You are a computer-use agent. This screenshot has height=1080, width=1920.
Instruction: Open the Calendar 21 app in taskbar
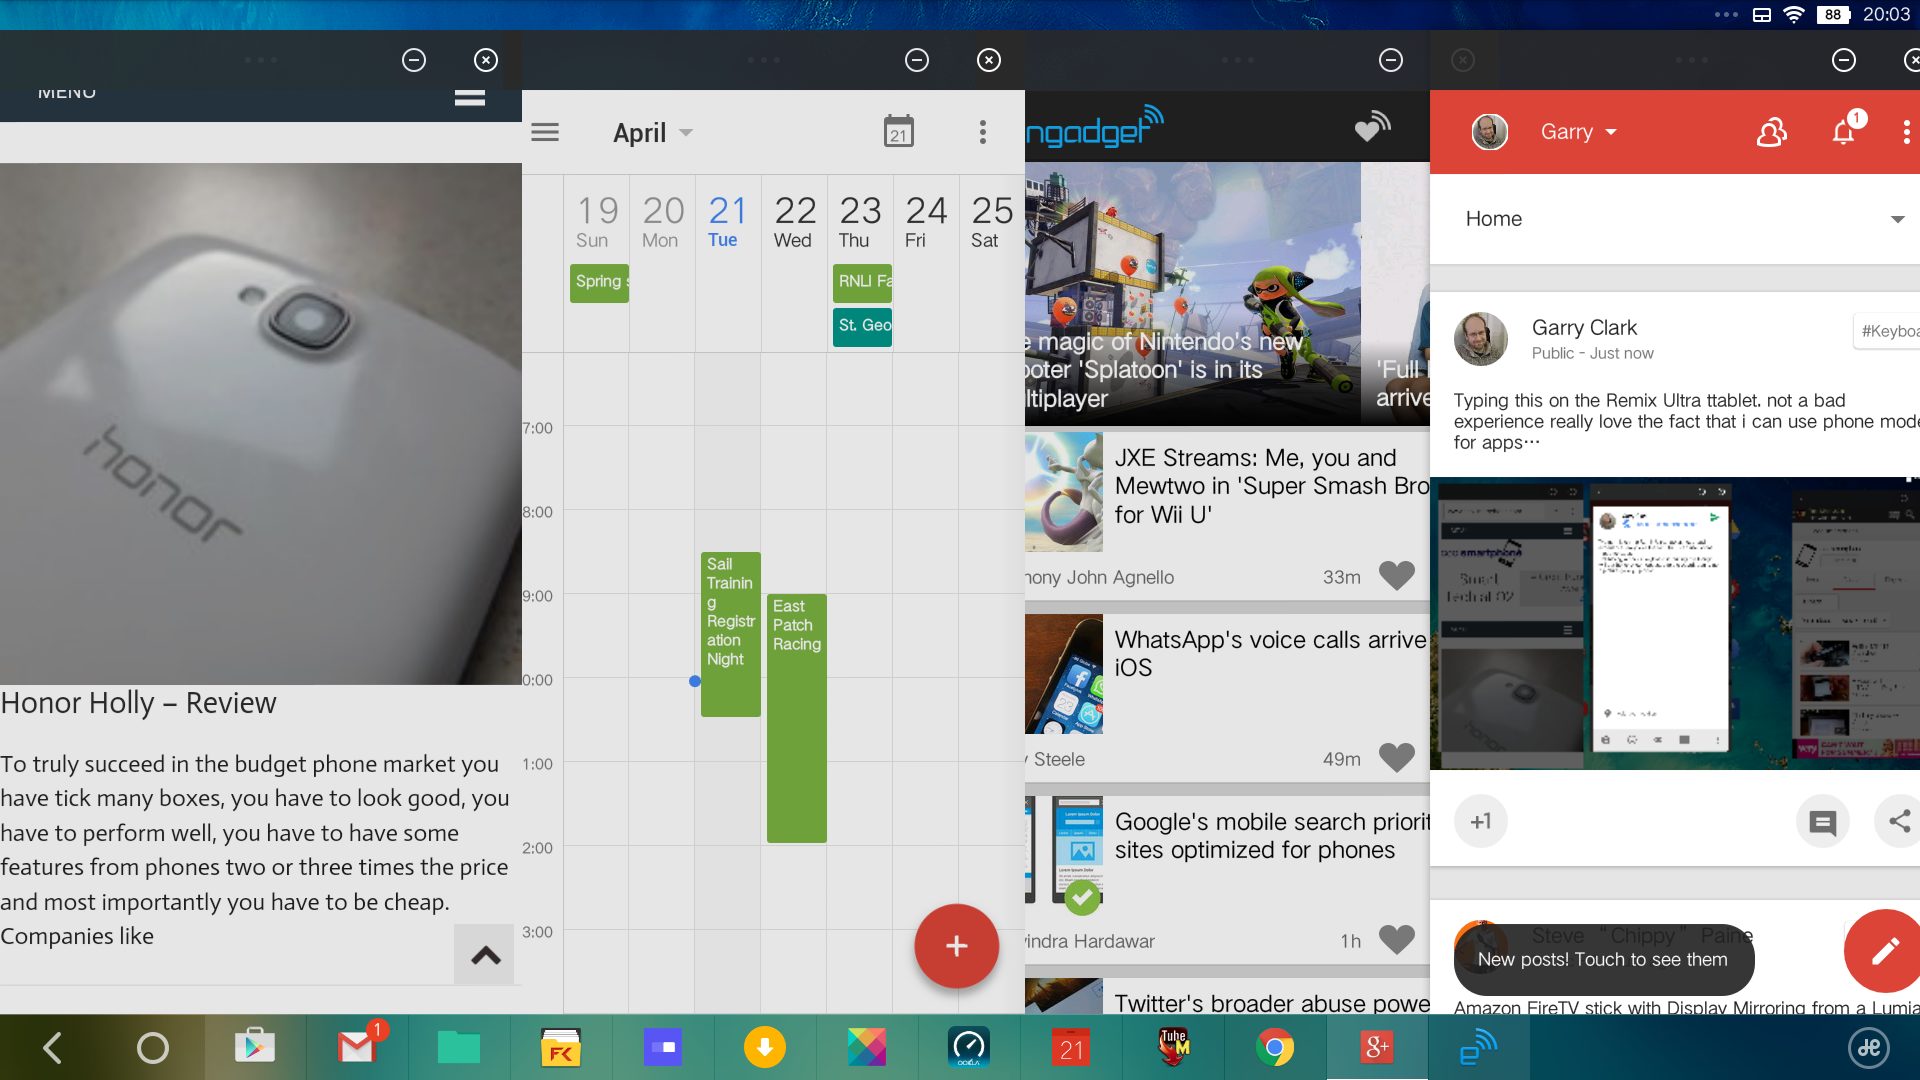1071,1047
